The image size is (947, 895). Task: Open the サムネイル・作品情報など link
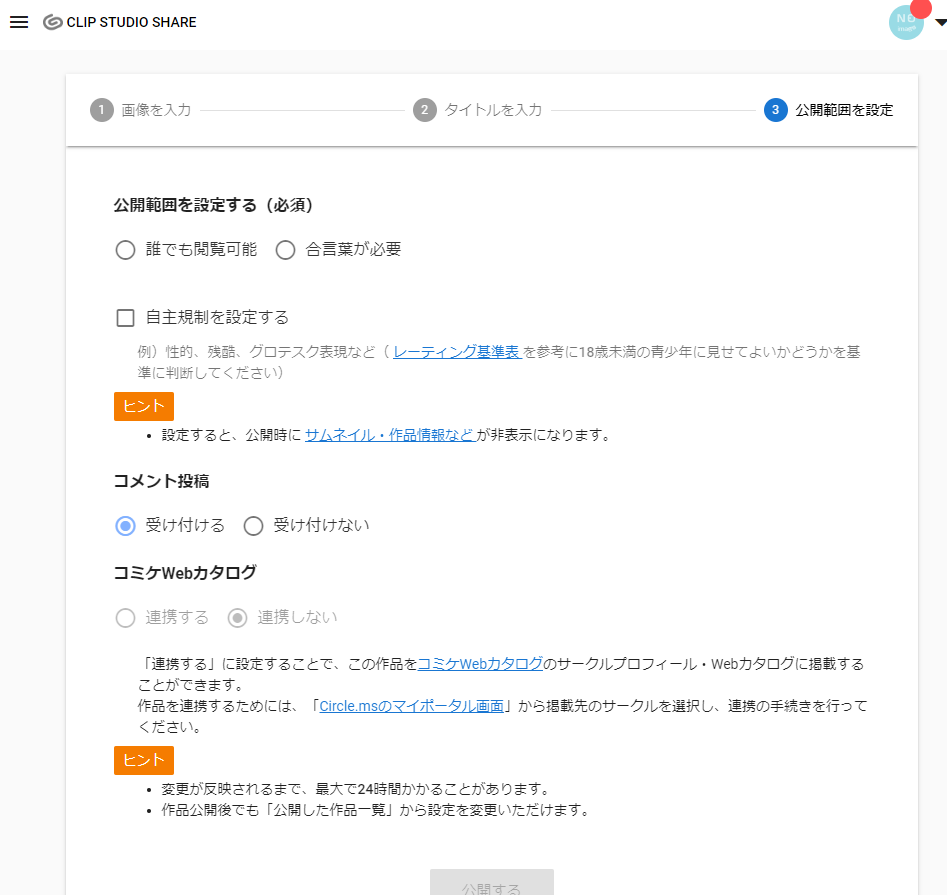pyautogui.click(x=389, y=435)
